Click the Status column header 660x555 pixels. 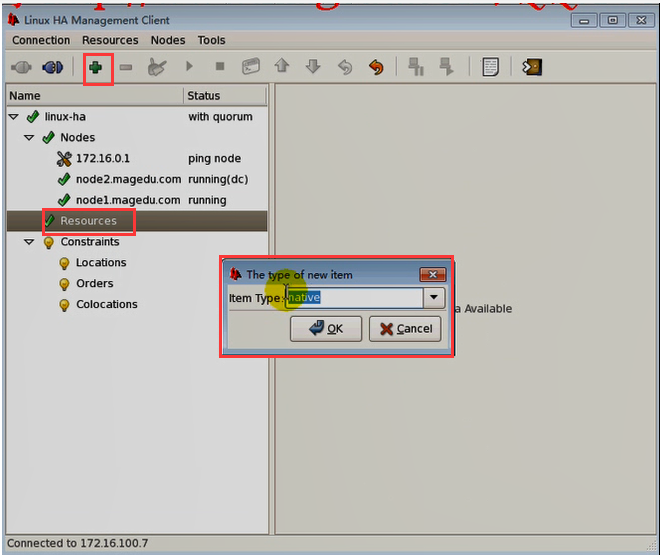click(225, 96)
